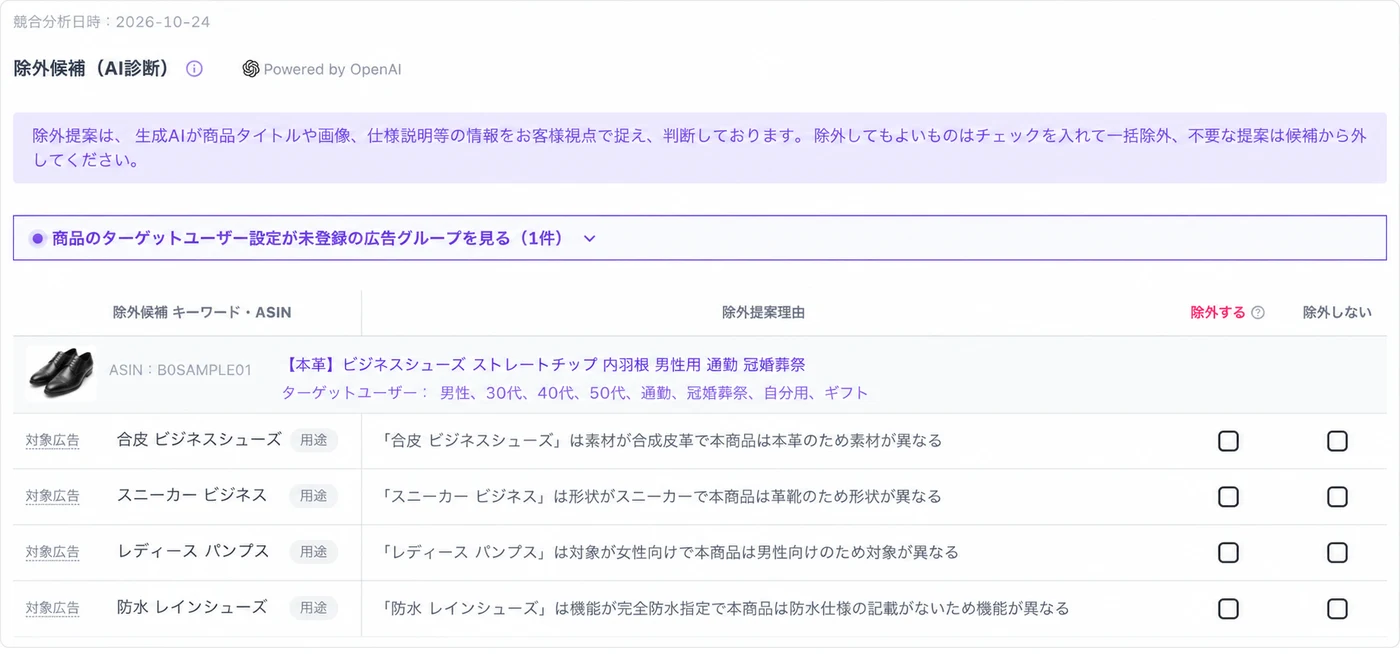The height and width of the screenshot is (654, 1400).
Task: Check 除外する for レディース パンプス
Action: (1228, 553)
